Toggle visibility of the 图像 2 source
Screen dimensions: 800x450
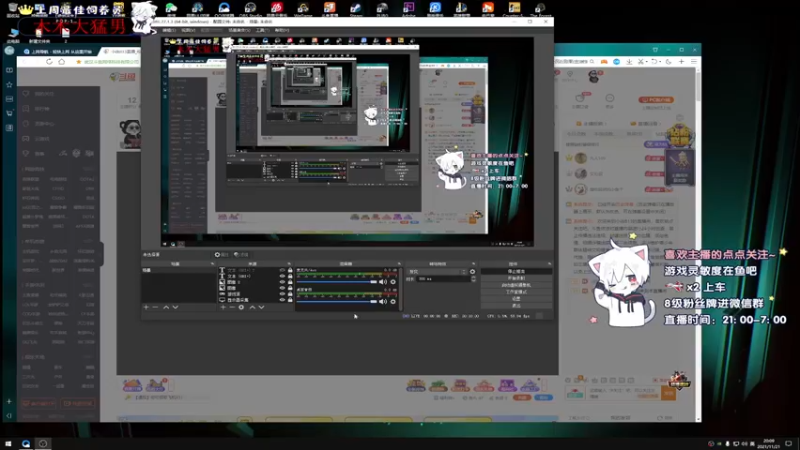tap(282, 282)
